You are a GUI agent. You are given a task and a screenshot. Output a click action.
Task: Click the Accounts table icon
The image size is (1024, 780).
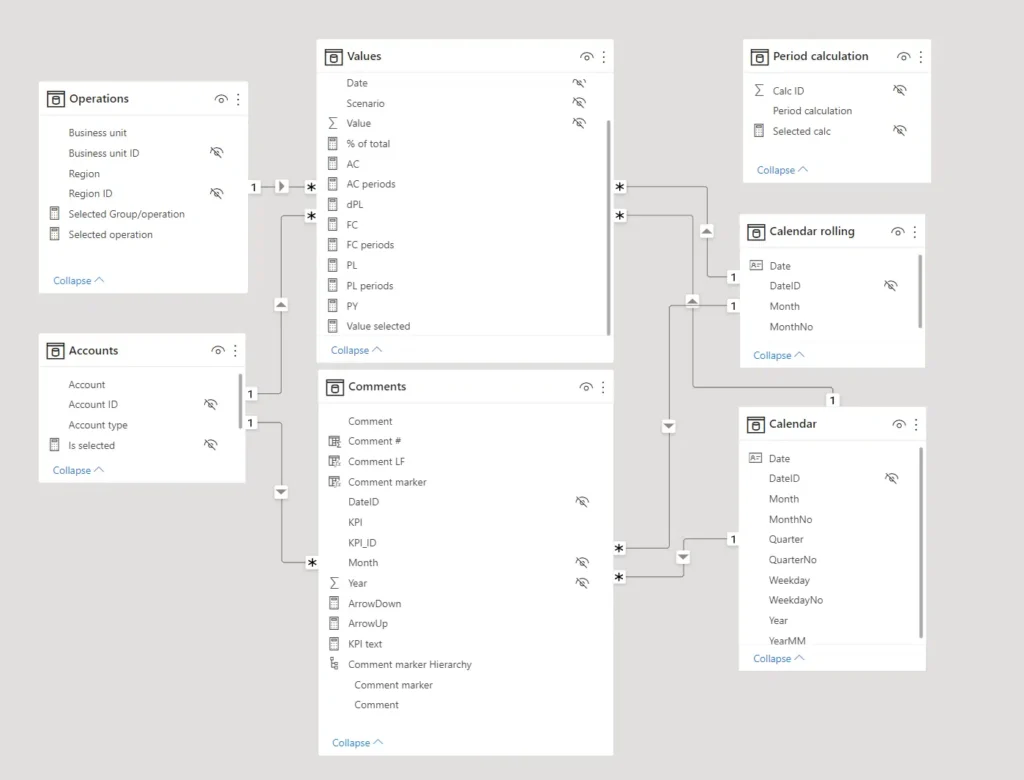56,351
